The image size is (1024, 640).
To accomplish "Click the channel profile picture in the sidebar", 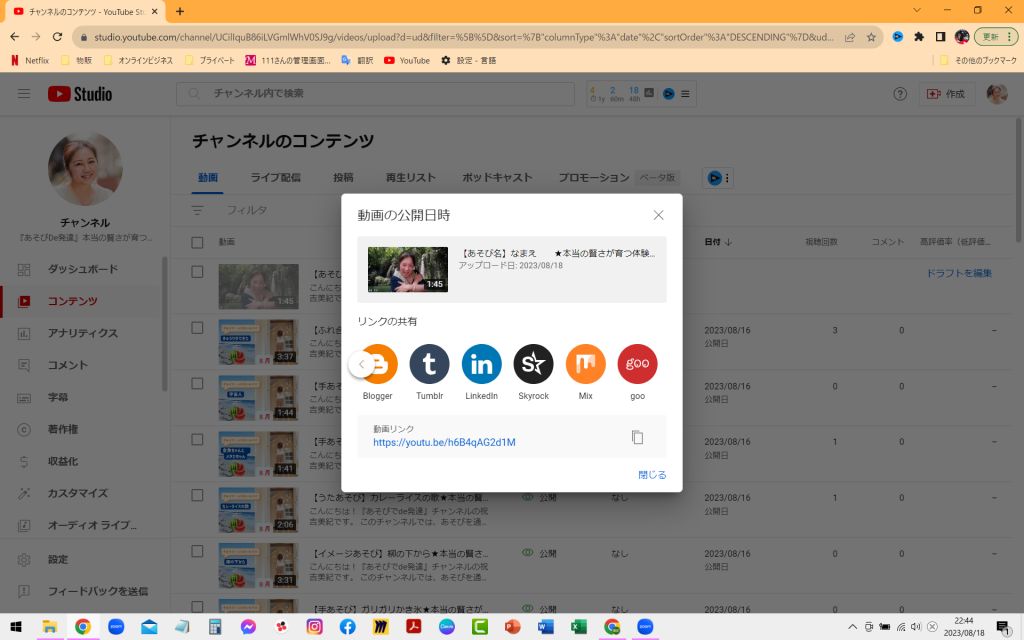I will pyautogui.click(x=85, y=169).
